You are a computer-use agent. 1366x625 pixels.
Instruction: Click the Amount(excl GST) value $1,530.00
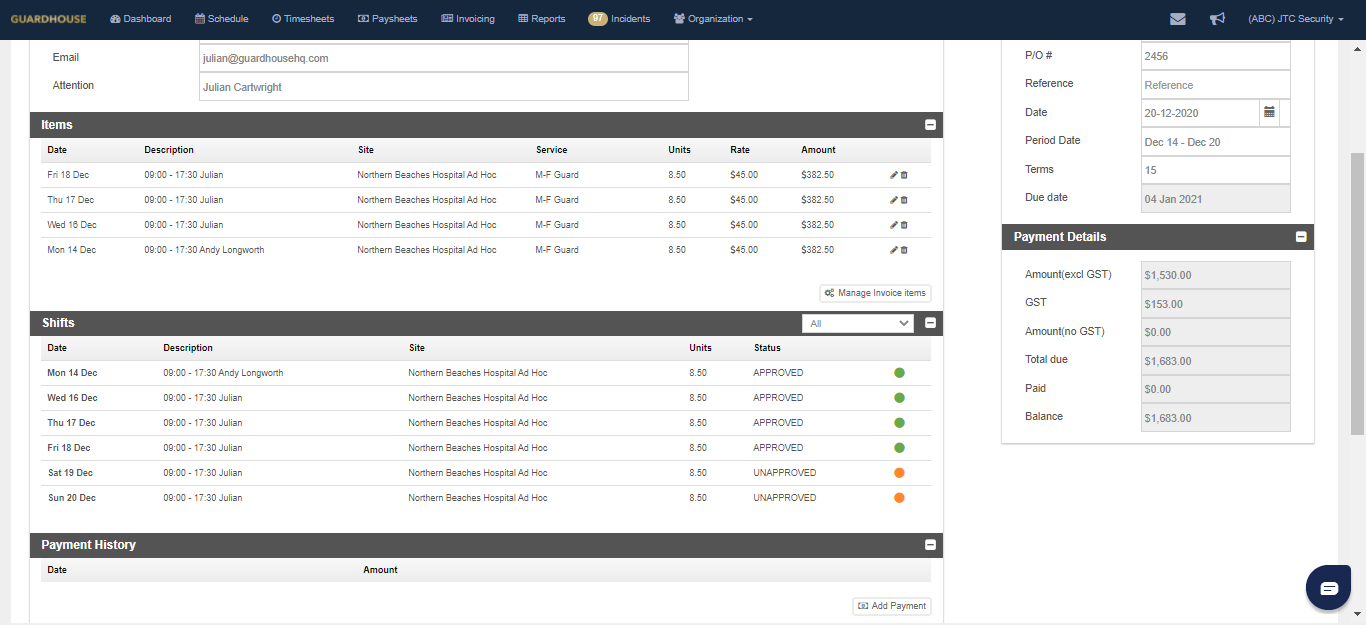pos(1216,275)
